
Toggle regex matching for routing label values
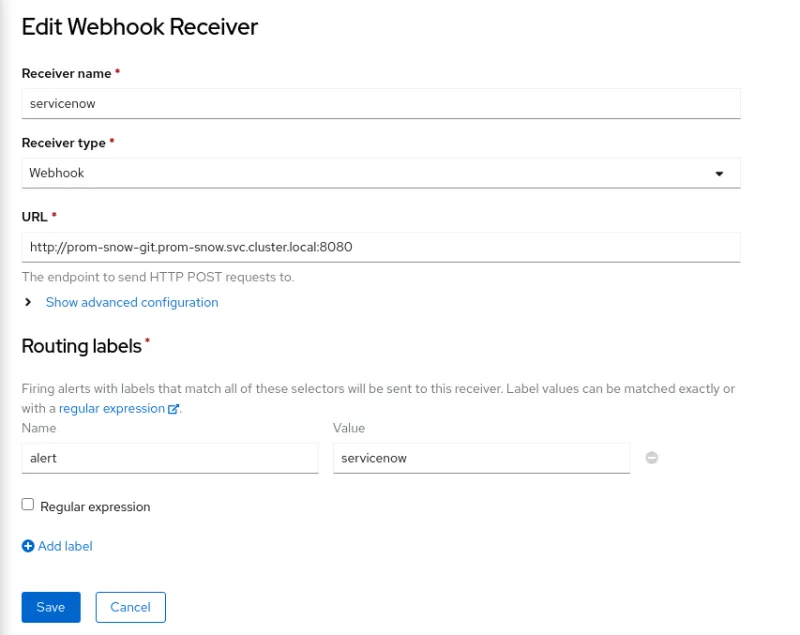[26, 505]
